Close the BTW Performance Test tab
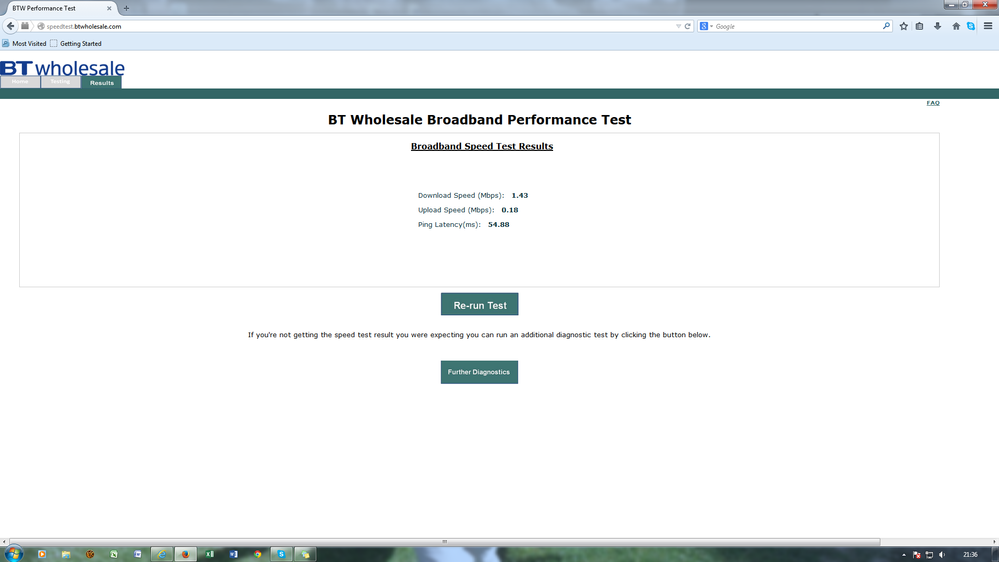 (109, 8)
